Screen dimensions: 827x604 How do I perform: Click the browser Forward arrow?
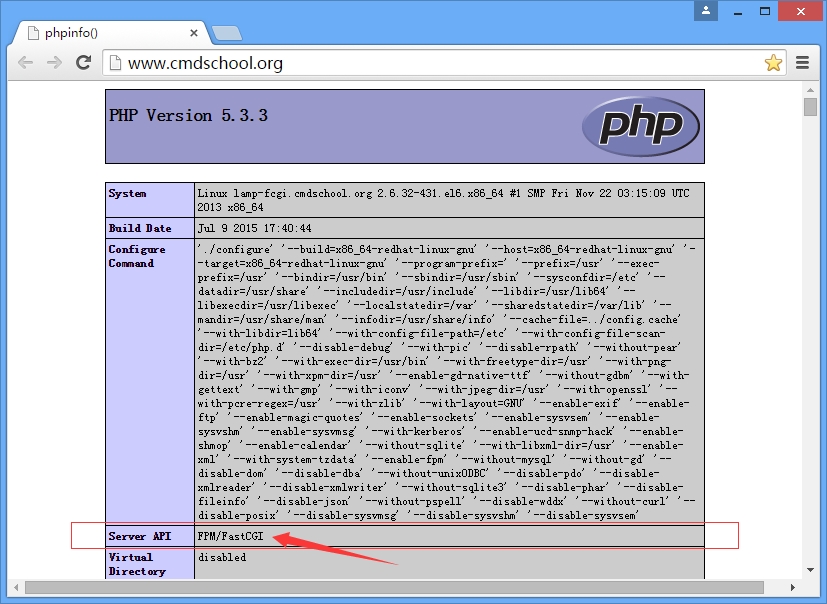(x=54, y=63)
